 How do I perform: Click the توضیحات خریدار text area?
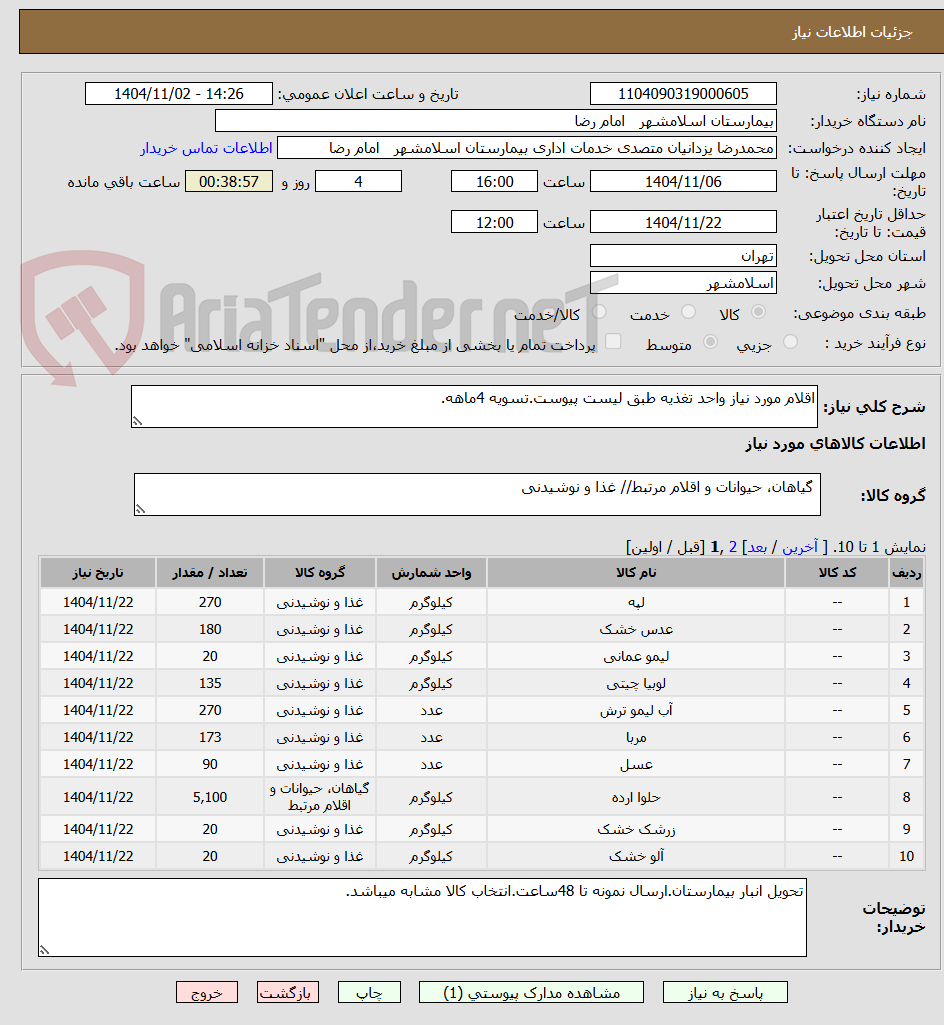pyautogui.click(x=422, y=918)
